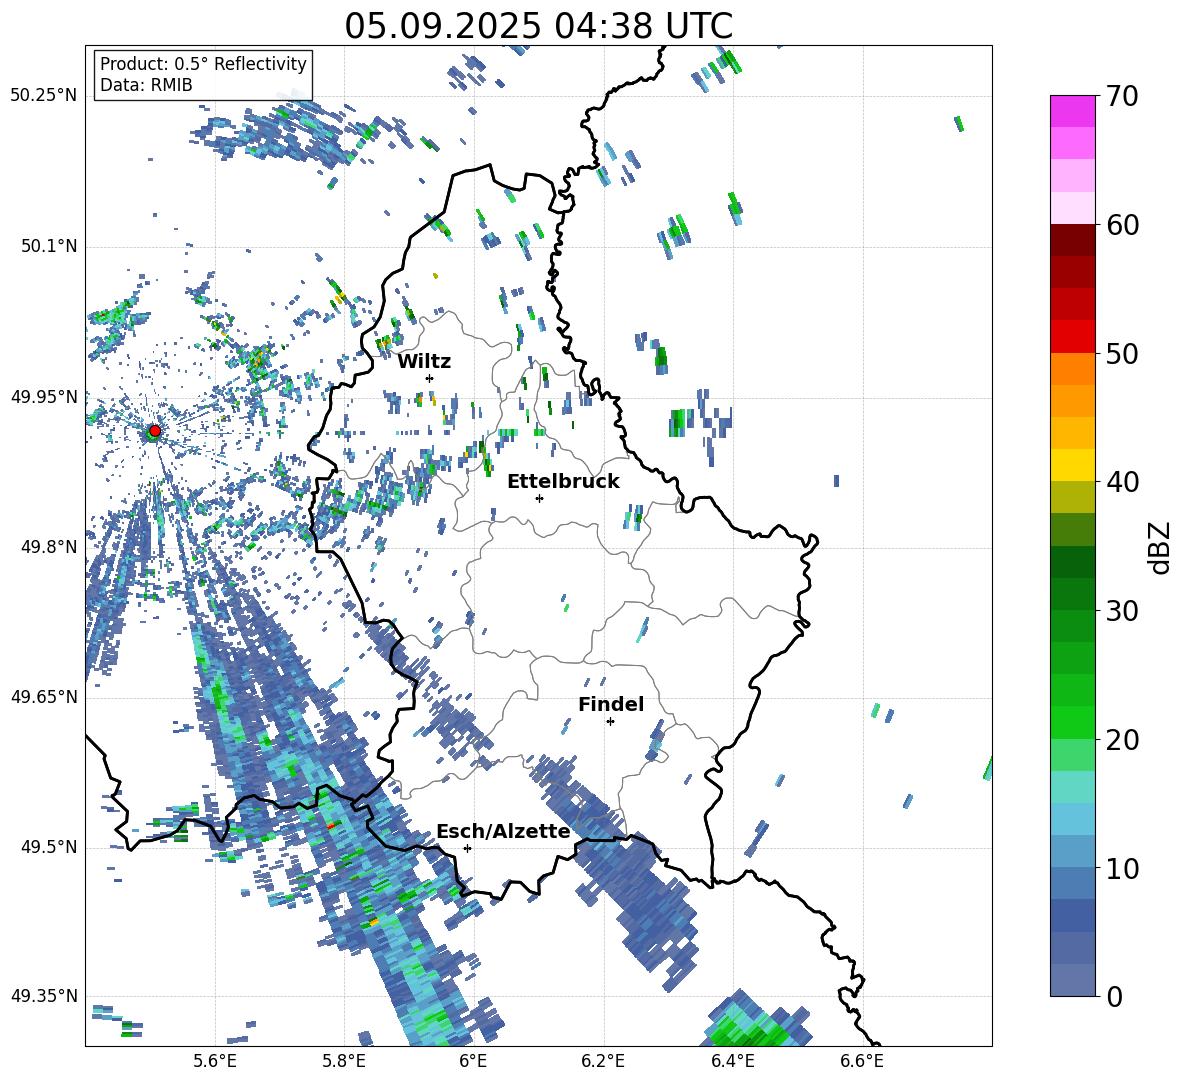Click the 20 value on the colorbar
Image resolution: width=1184 pixels, height=1081 pixels.
pos(1121,740)
